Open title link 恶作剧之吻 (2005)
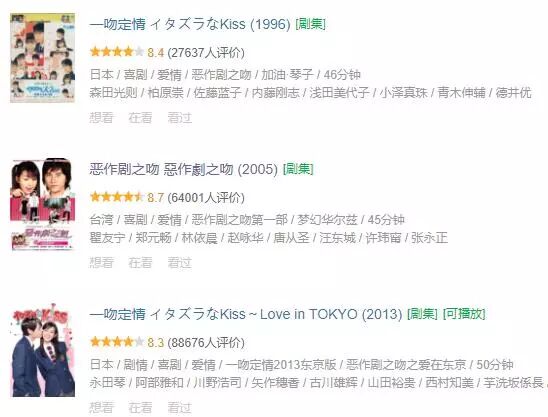The height and width of the screenshot is (417, 548). coord(183,169)
